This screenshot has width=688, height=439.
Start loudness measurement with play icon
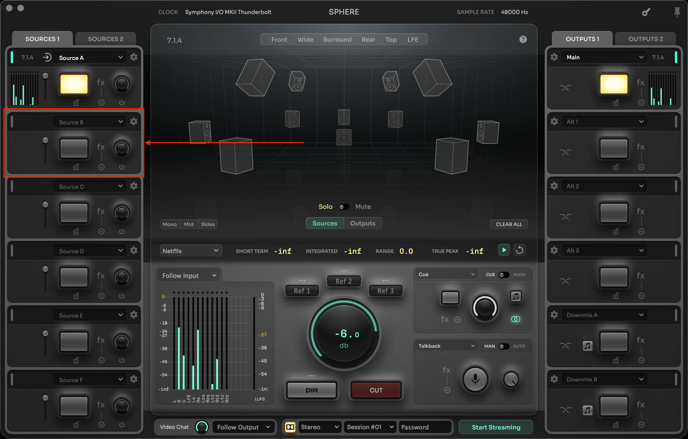504,251
